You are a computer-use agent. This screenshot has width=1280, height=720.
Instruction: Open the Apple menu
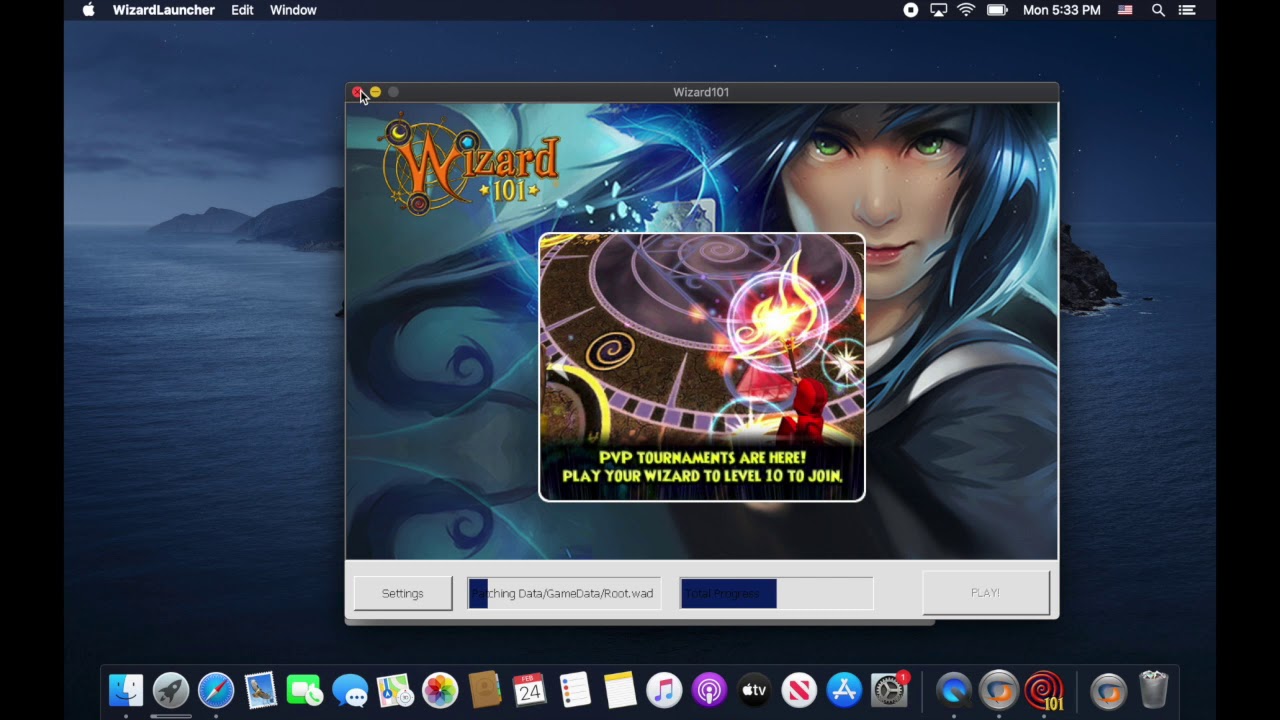click(x=88, y=10)
